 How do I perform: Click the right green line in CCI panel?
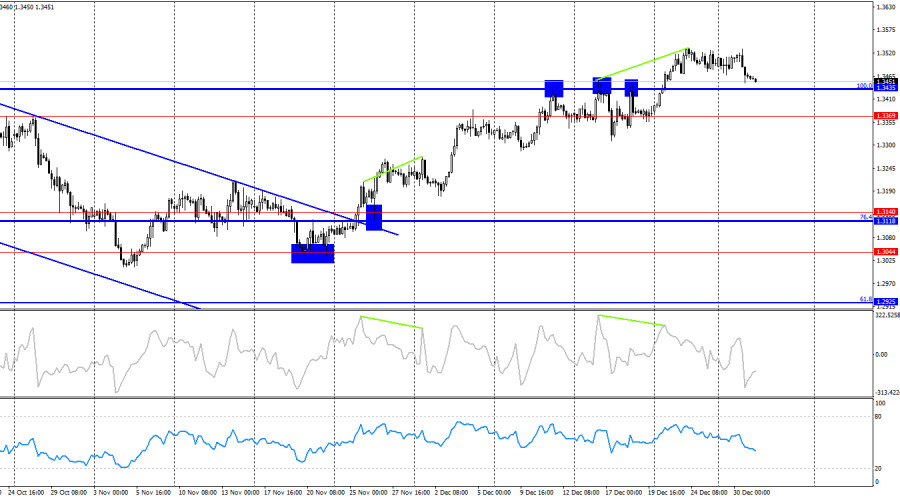tap(631, 320)
